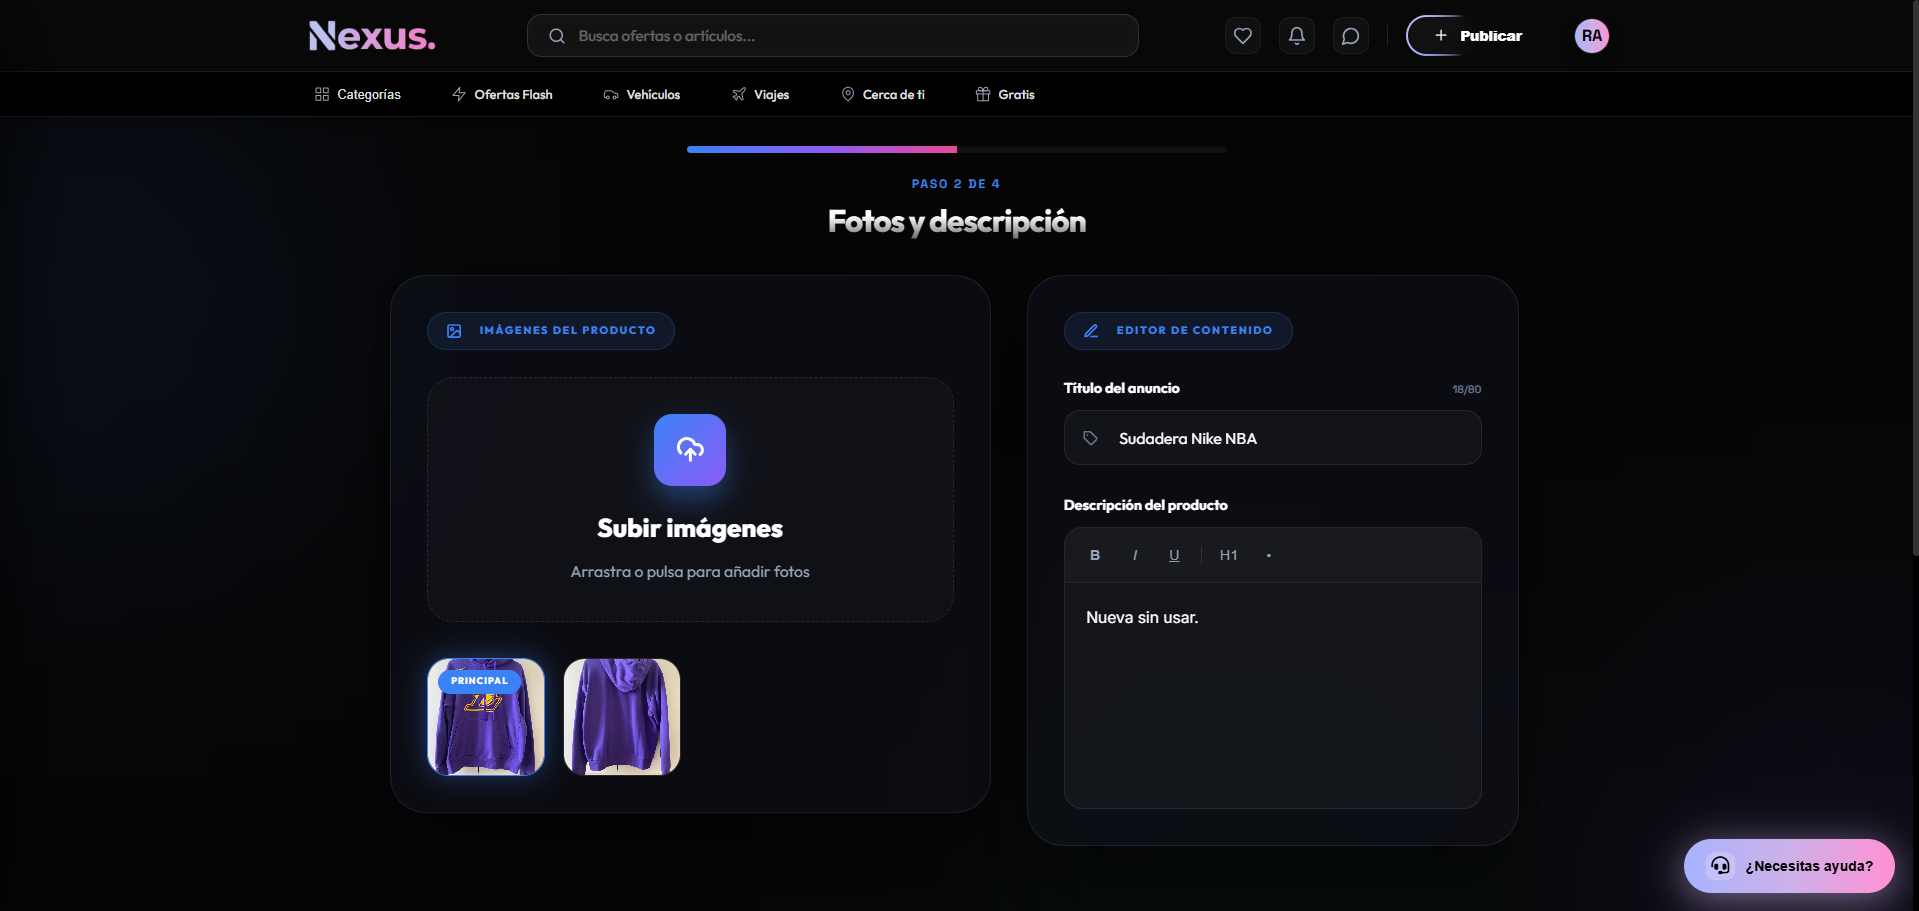Click into the description text area
This screenshot has height=911, width=1919.
pyautogui.click(x=1272, y=695)
